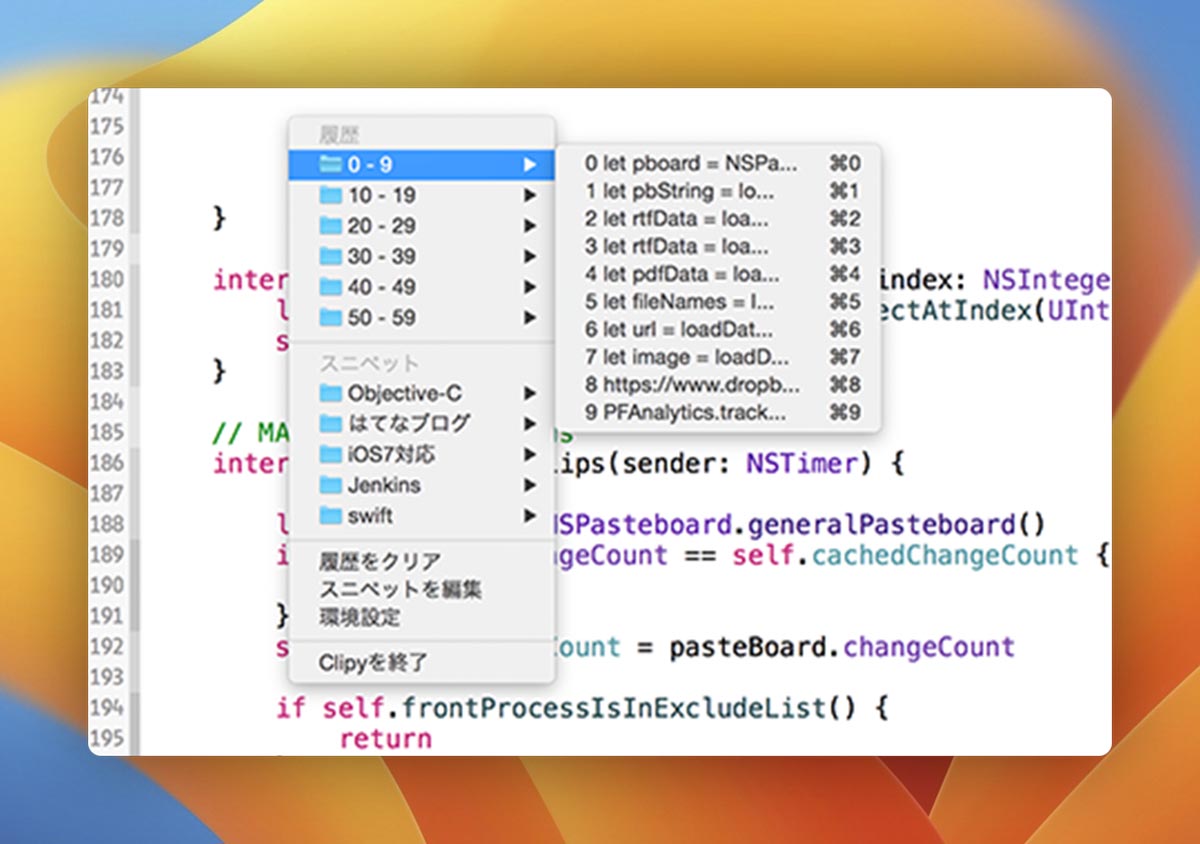Image resolution: width=1200 pixels, height=844 pixels.
Task: Click the folder icon beside 40 - 49
Action: pyautogui.click(x=331, y=287)
